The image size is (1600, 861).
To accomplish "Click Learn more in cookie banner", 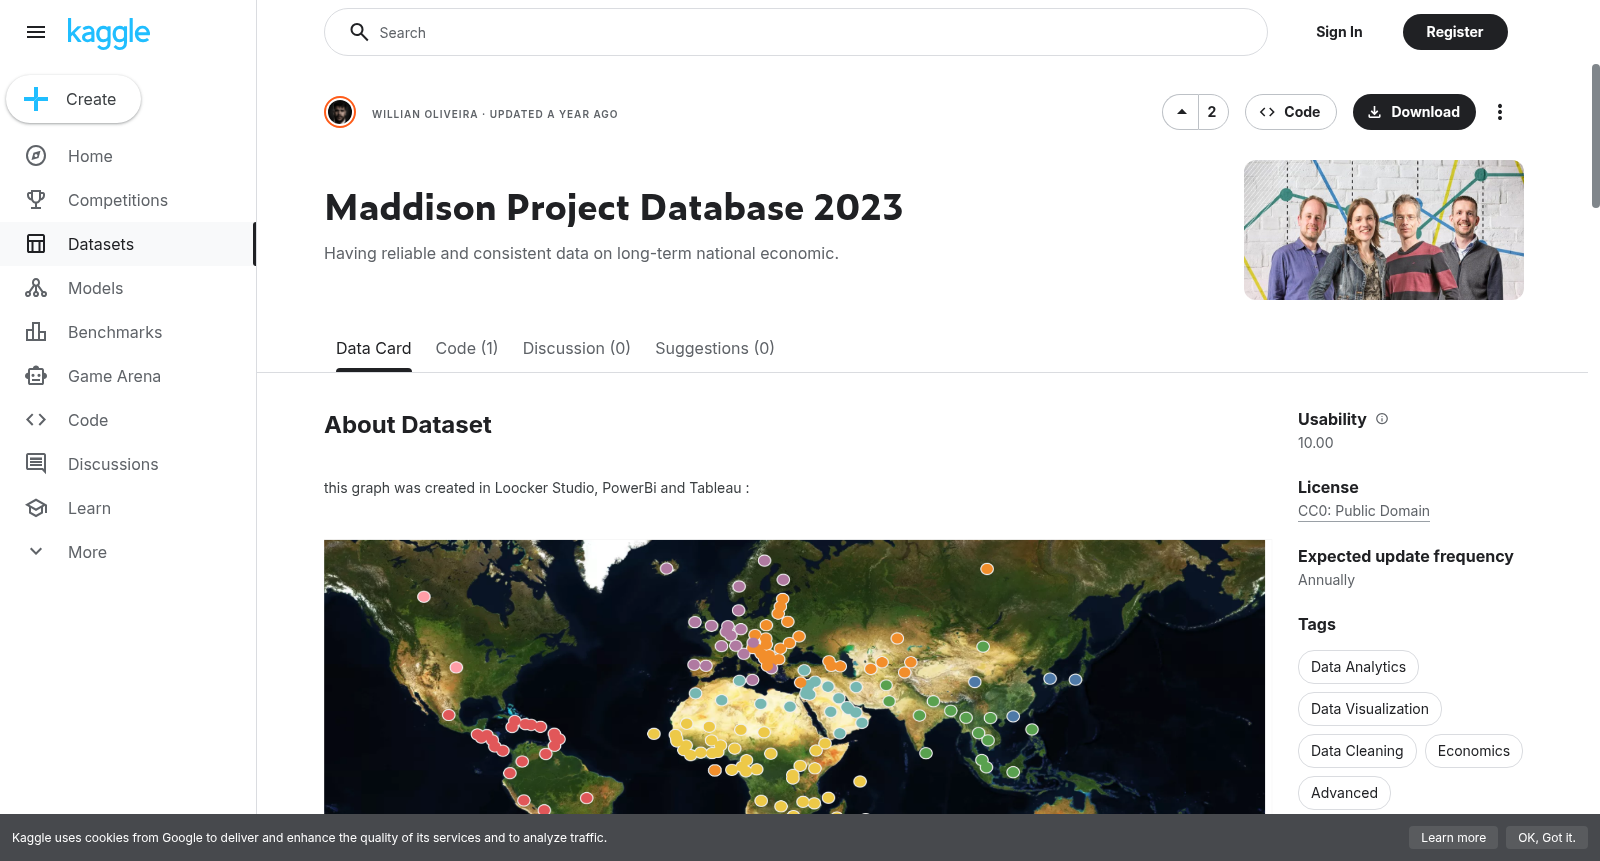I will (1453, 838).
